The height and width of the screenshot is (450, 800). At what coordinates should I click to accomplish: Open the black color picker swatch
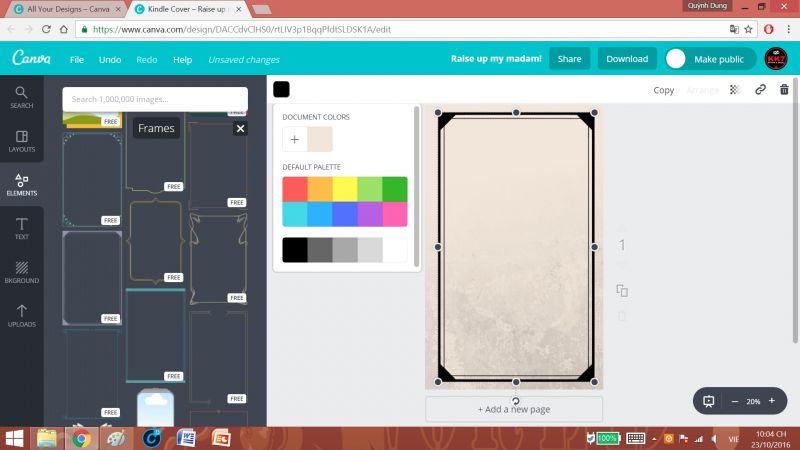tap(281, 90)
